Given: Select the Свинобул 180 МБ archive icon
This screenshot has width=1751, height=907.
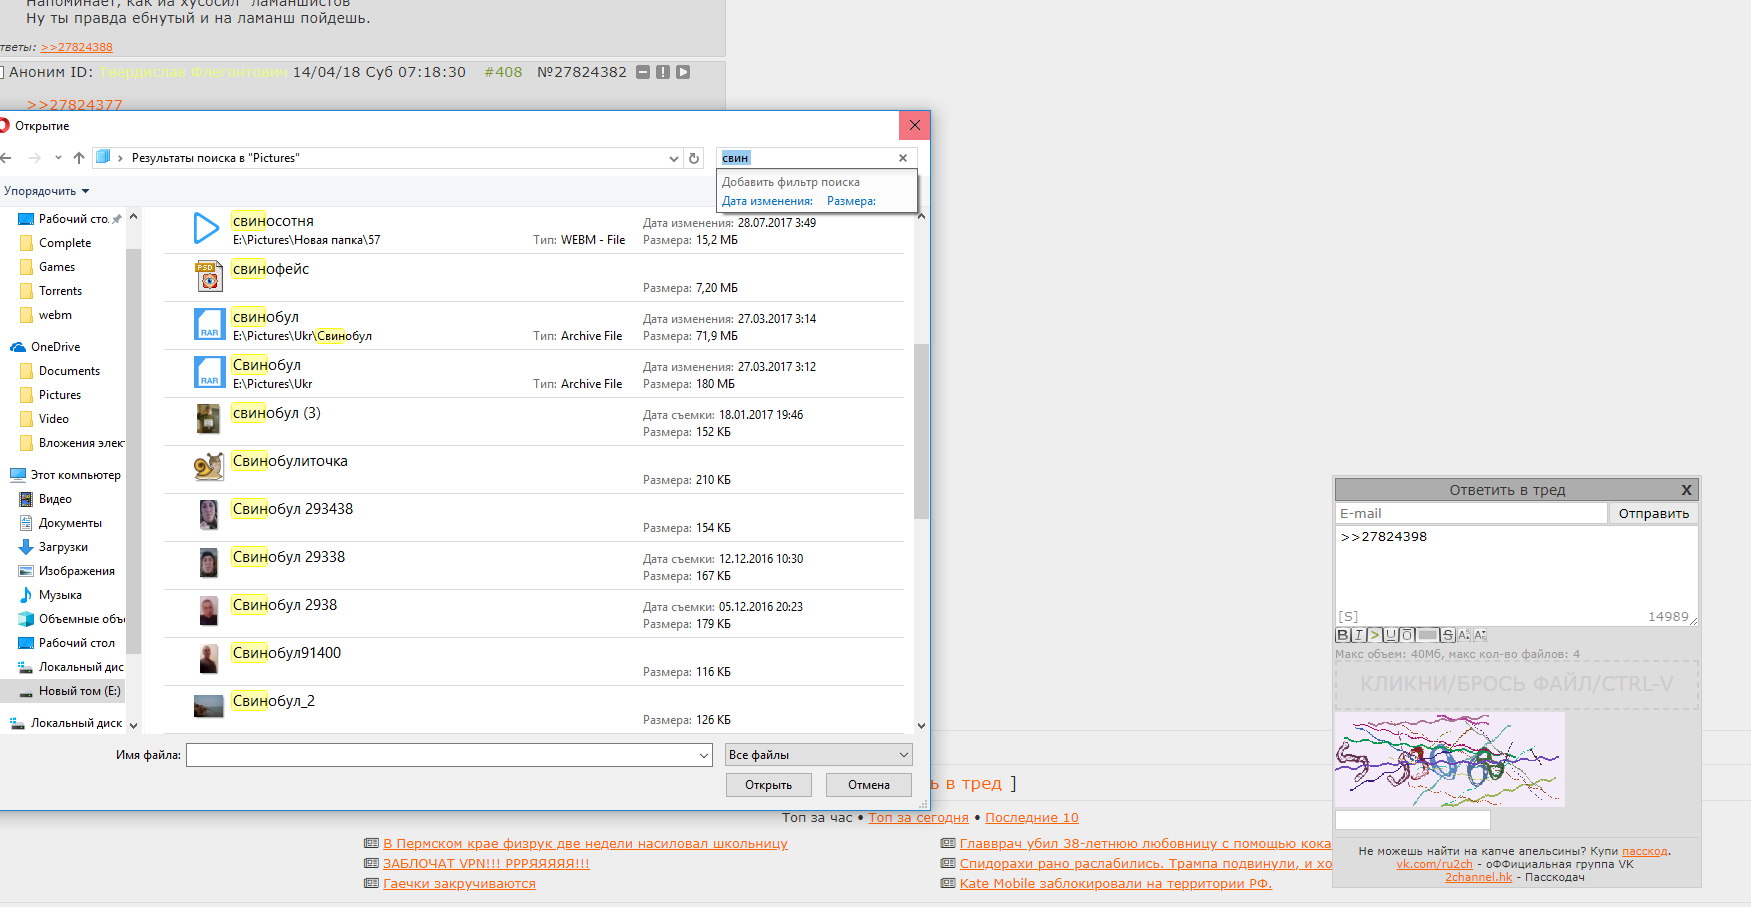Looking at the screenshot, I should [209, 372].
